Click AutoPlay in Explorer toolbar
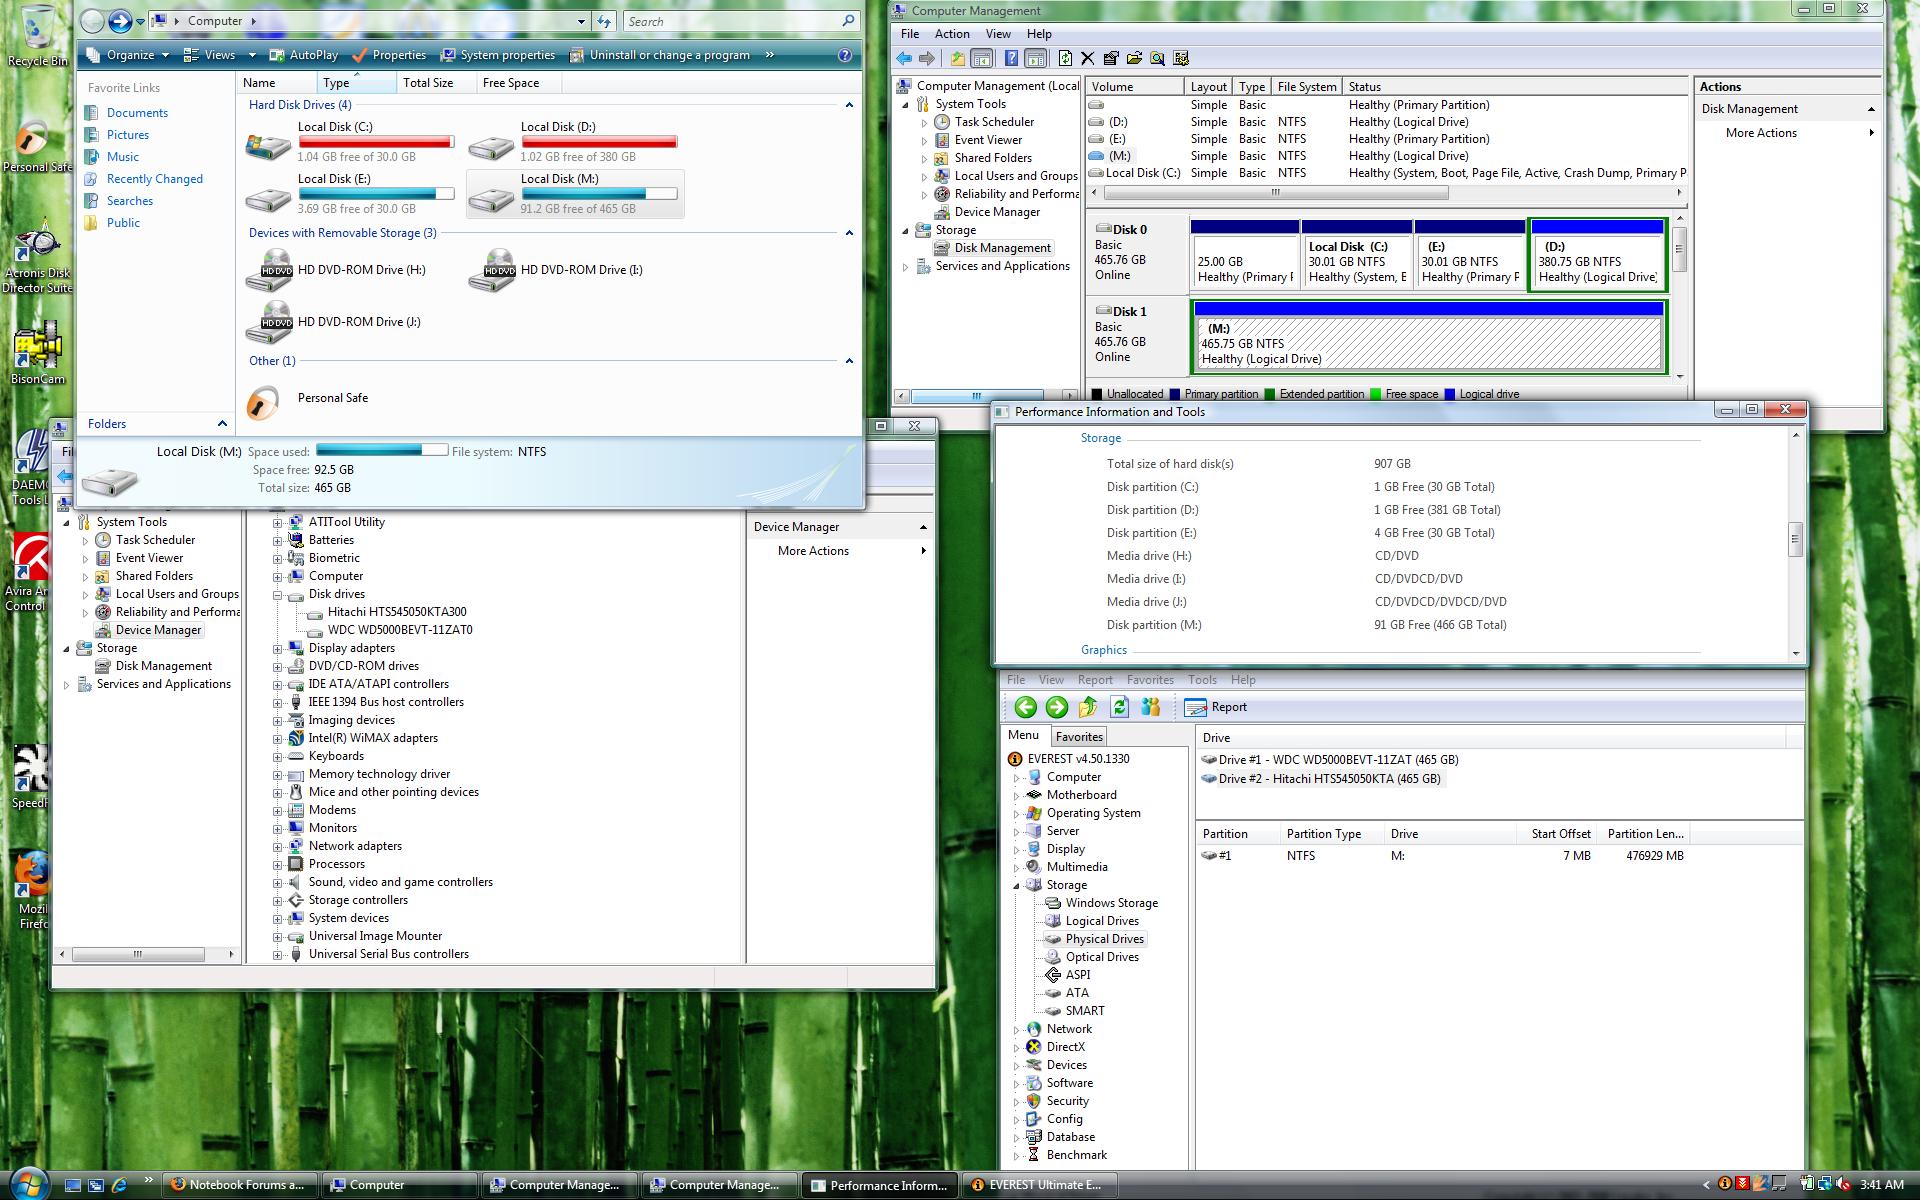The image size is (1920, 1200). (304, 55)
